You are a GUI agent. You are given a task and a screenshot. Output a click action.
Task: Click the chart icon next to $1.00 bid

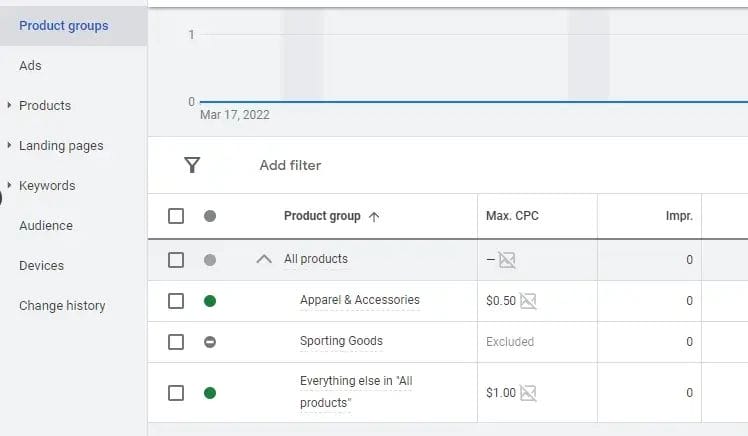pyautogui.click(x=528, y=393)
